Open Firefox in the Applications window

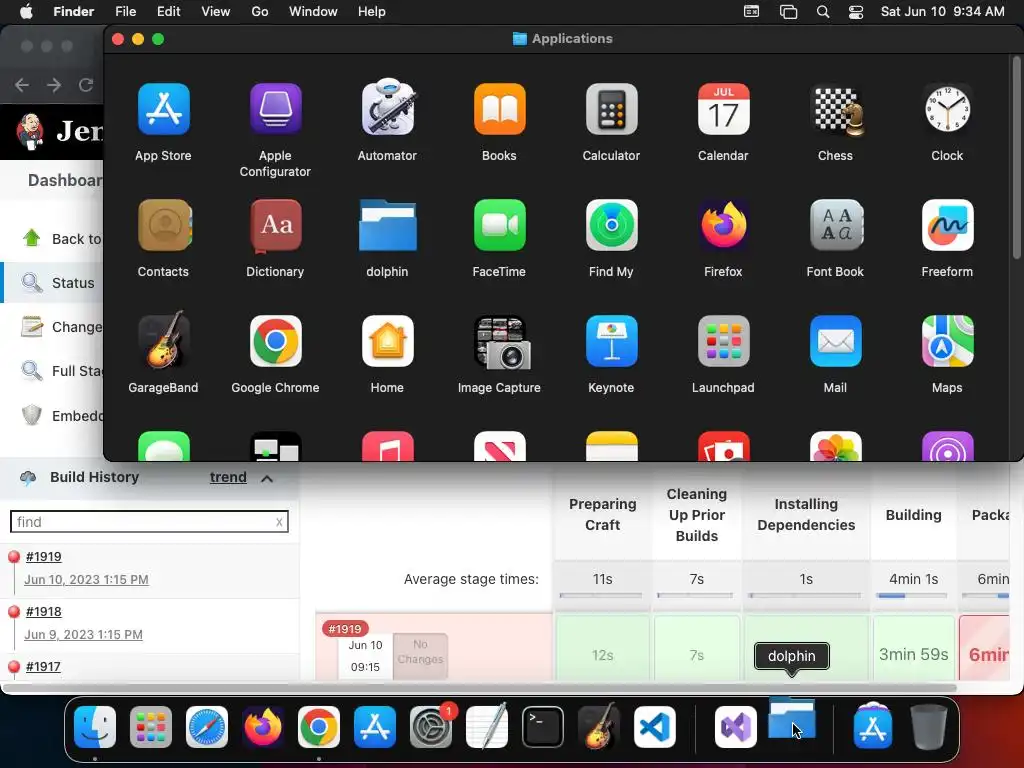coord(723,225)
